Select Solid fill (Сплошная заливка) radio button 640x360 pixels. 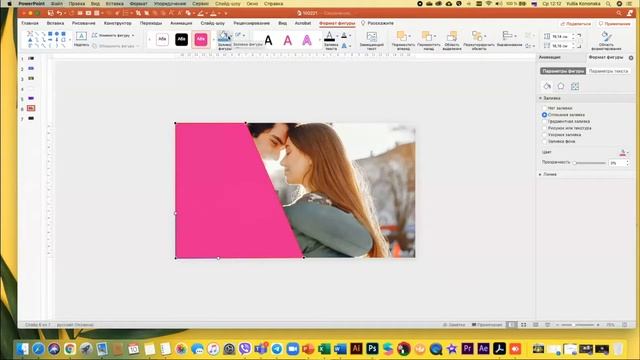click(x=544, y=115)
